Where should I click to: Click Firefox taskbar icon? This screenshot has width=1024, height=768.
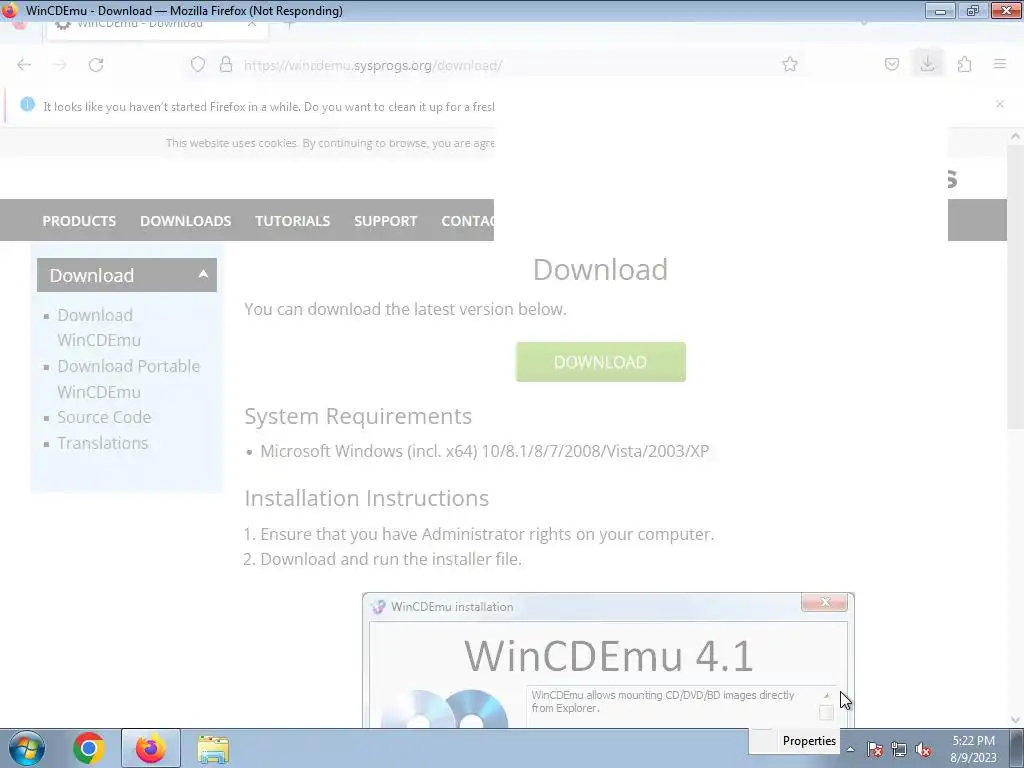(x=150, y=748)
